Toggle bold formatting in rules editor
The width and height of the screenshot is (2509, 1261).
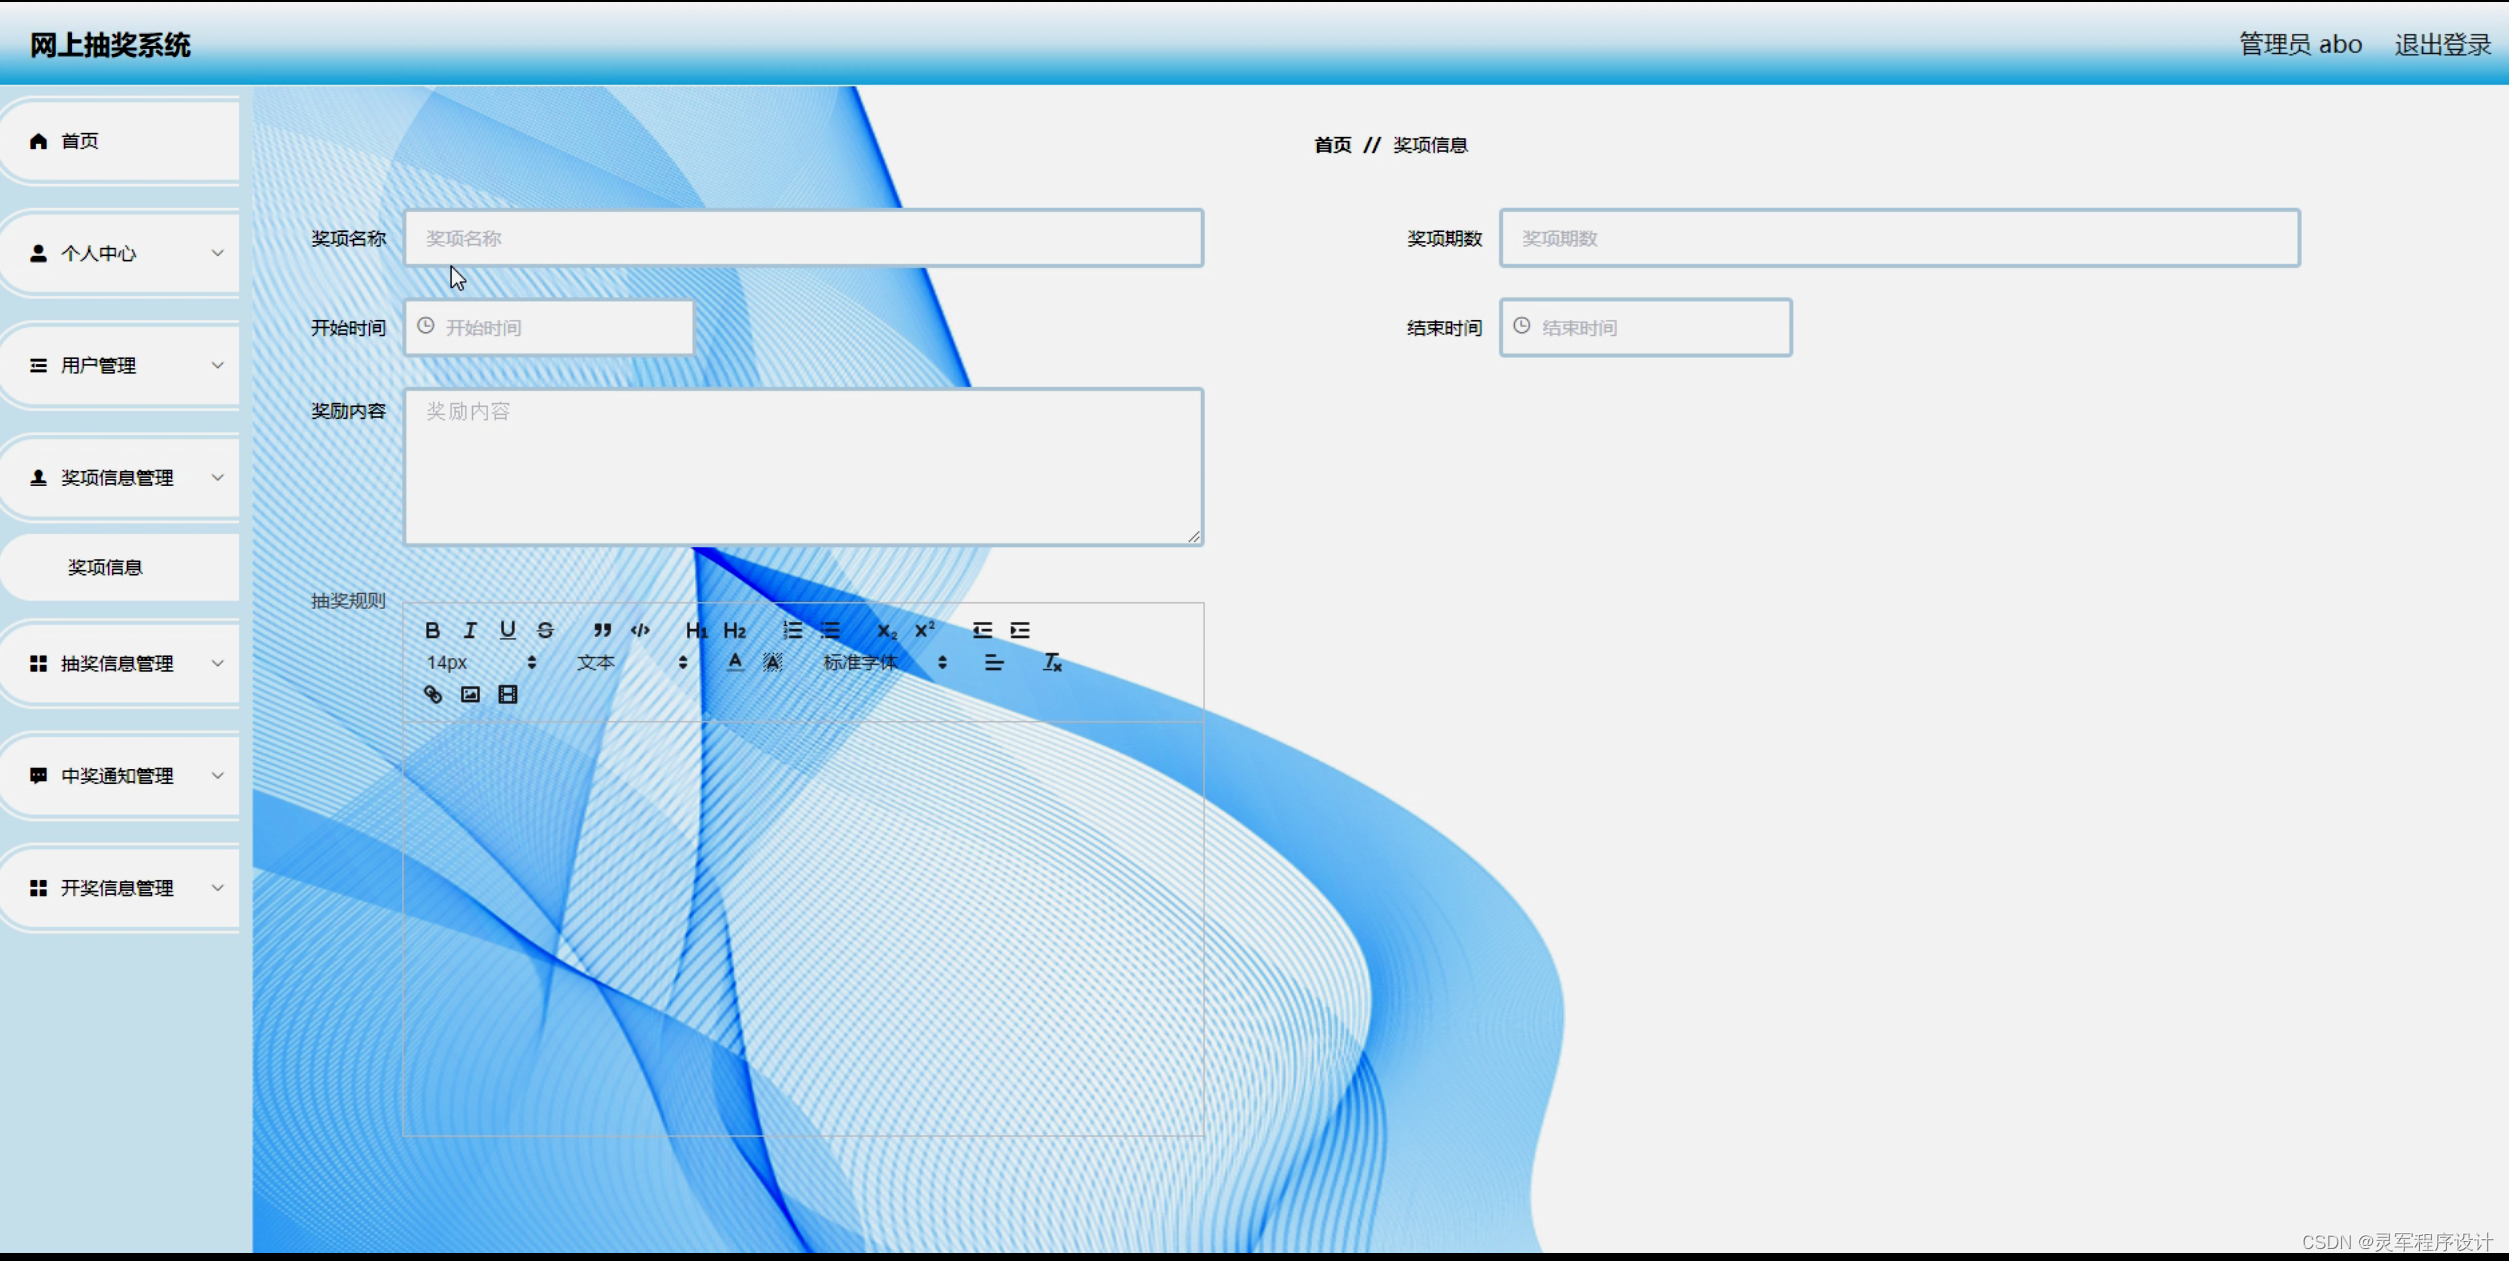point(432,630)
